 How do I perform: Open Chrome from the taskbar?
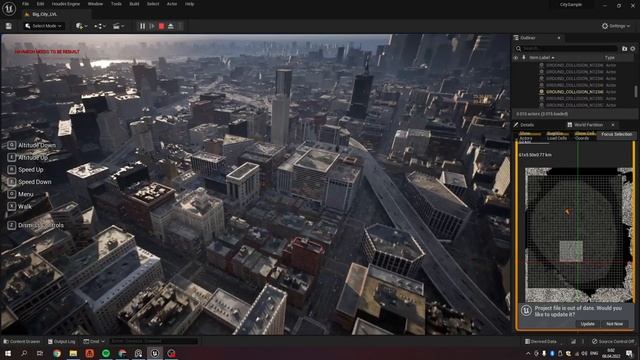point(57,353)
